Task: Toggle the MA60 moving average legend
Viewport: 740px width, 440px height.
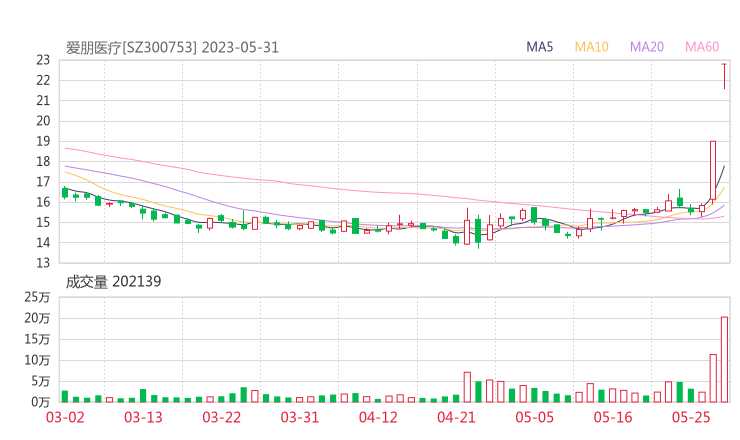Action: point(702,47)
